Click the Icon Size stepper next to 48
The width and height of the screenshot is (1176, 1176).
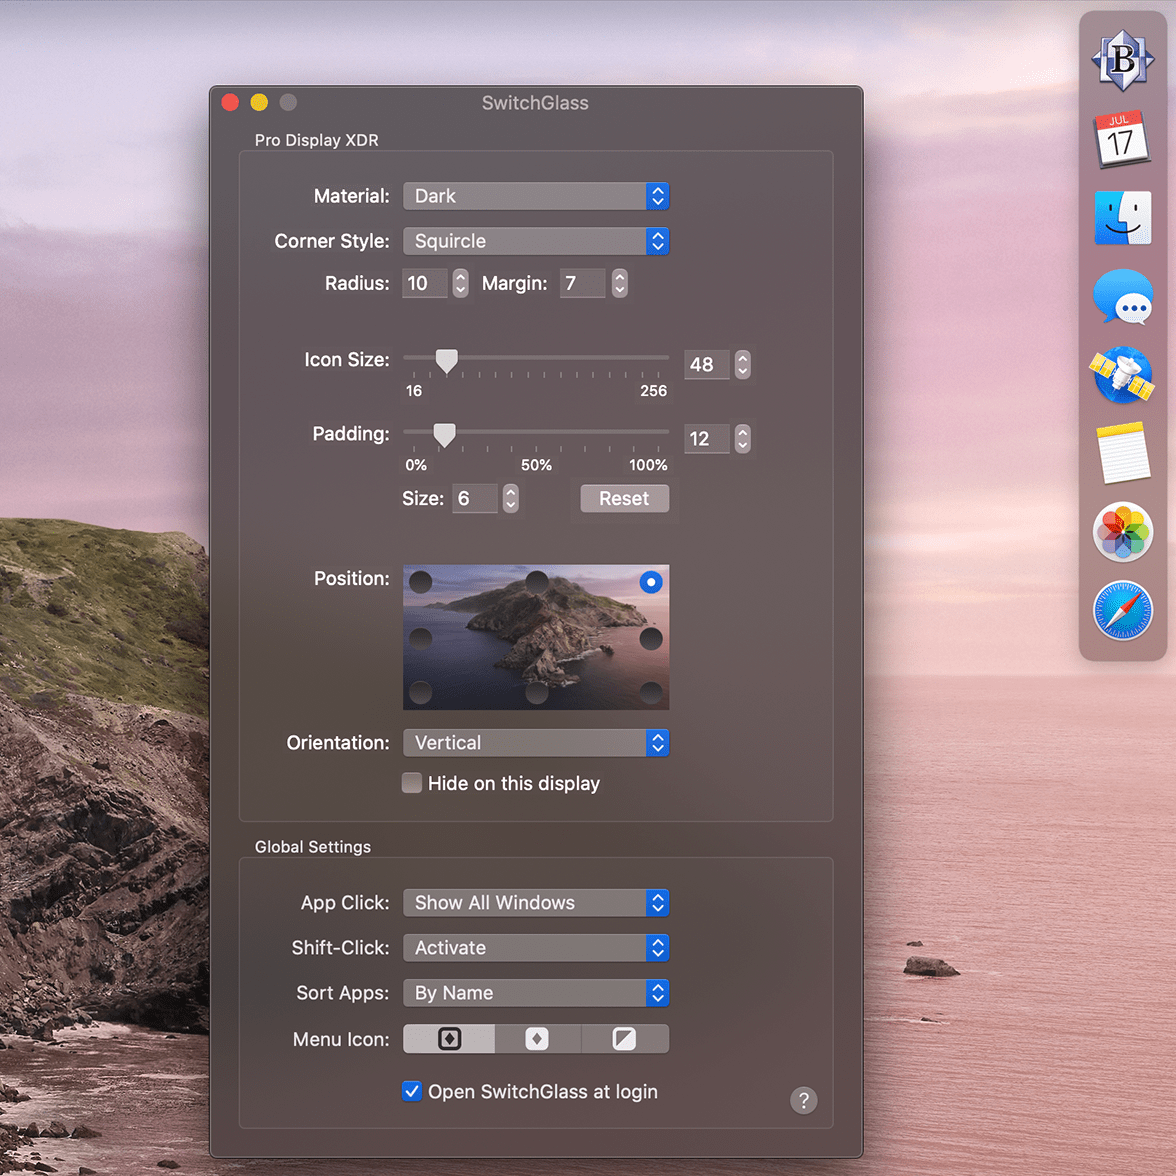[742, 364]
